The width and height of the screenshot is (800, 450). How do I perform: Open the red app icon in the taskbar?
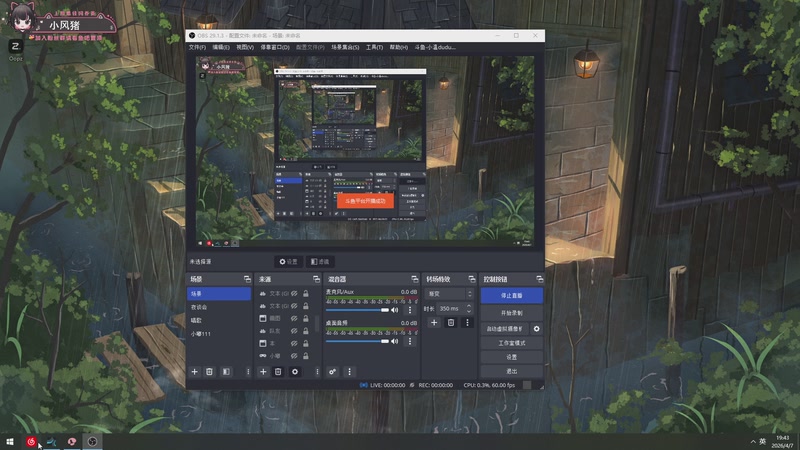click(x=31, y=442)
